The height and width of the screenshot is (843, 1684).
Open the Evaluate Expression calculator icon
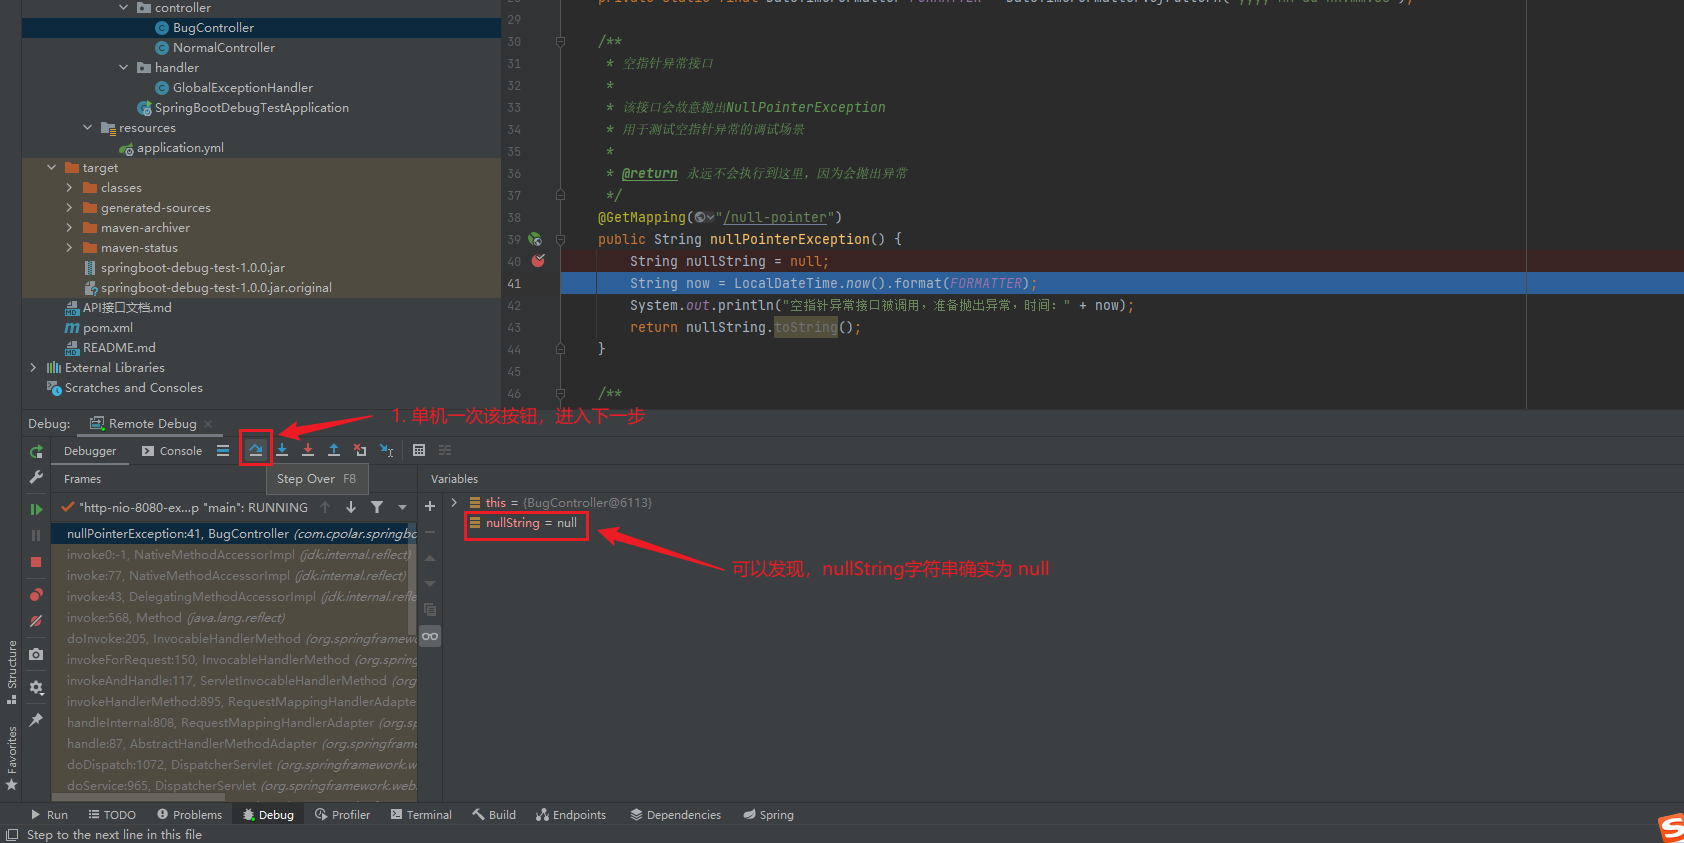(x=419, y=450)
